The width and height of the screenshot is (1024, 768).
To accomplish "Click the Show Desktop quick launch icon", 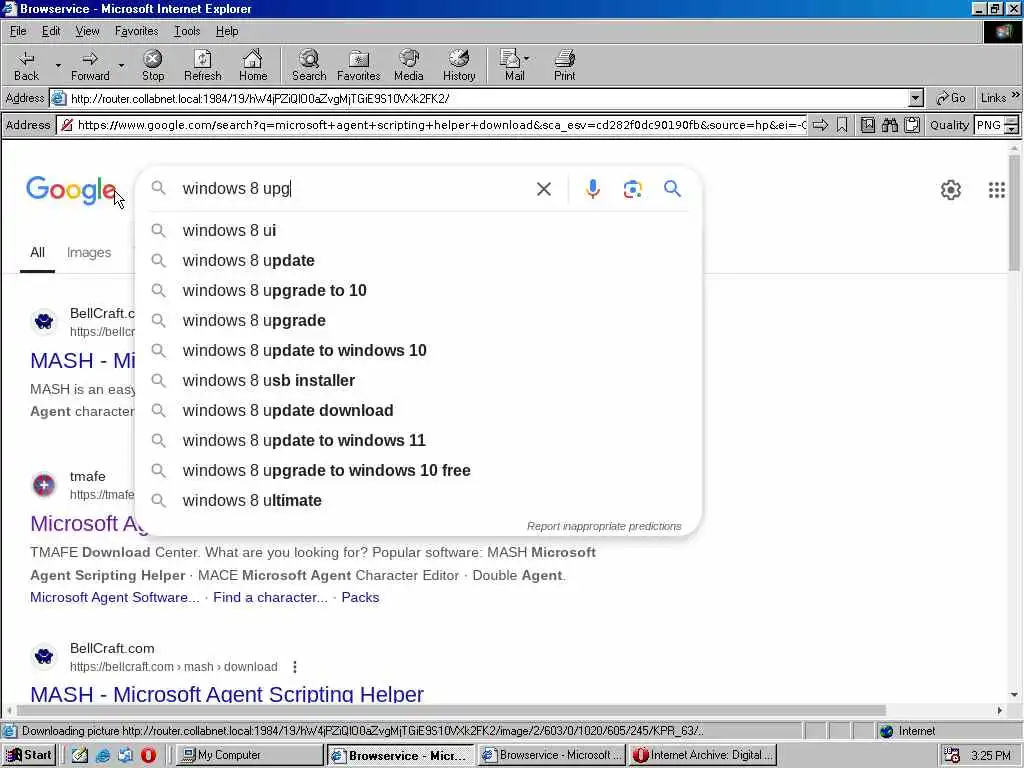I will pos(80,755).
